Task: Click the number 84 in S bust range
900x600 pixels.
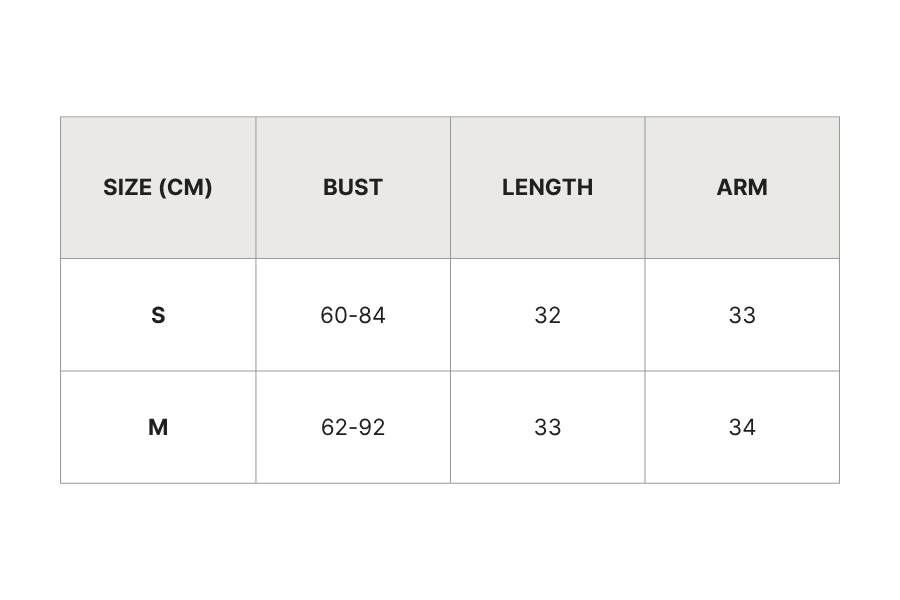Action: (x=372, y=315)
